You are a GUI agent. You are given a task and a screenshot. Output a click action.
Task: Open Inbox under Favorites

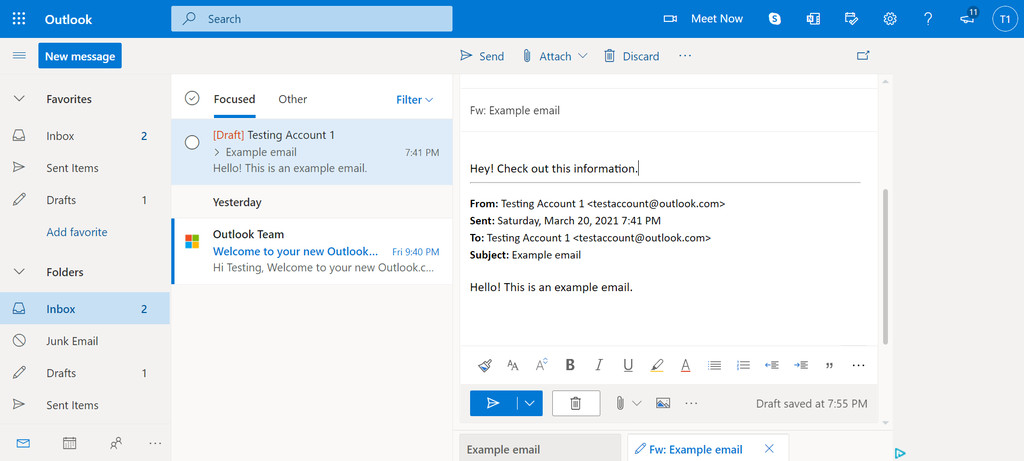tap(85, 136)
